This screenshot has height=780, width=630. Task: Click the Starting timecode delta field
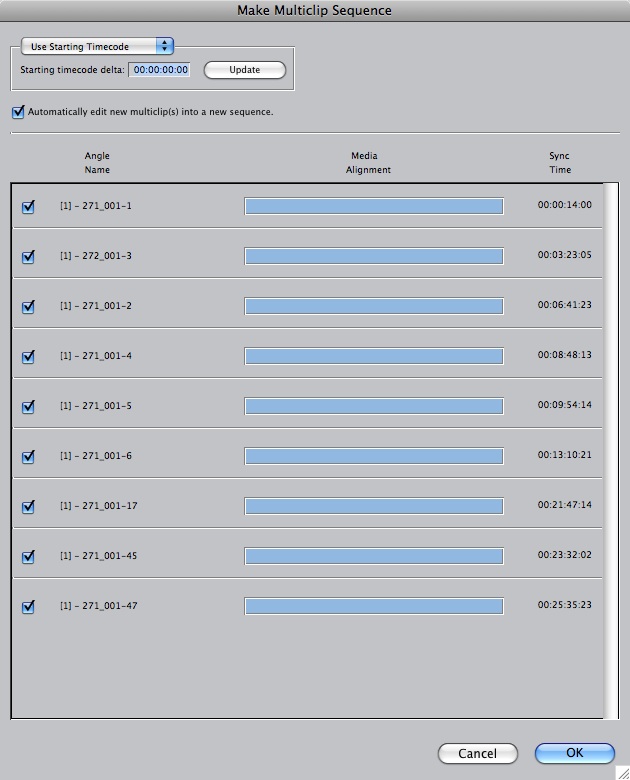(x=160, y=70)
